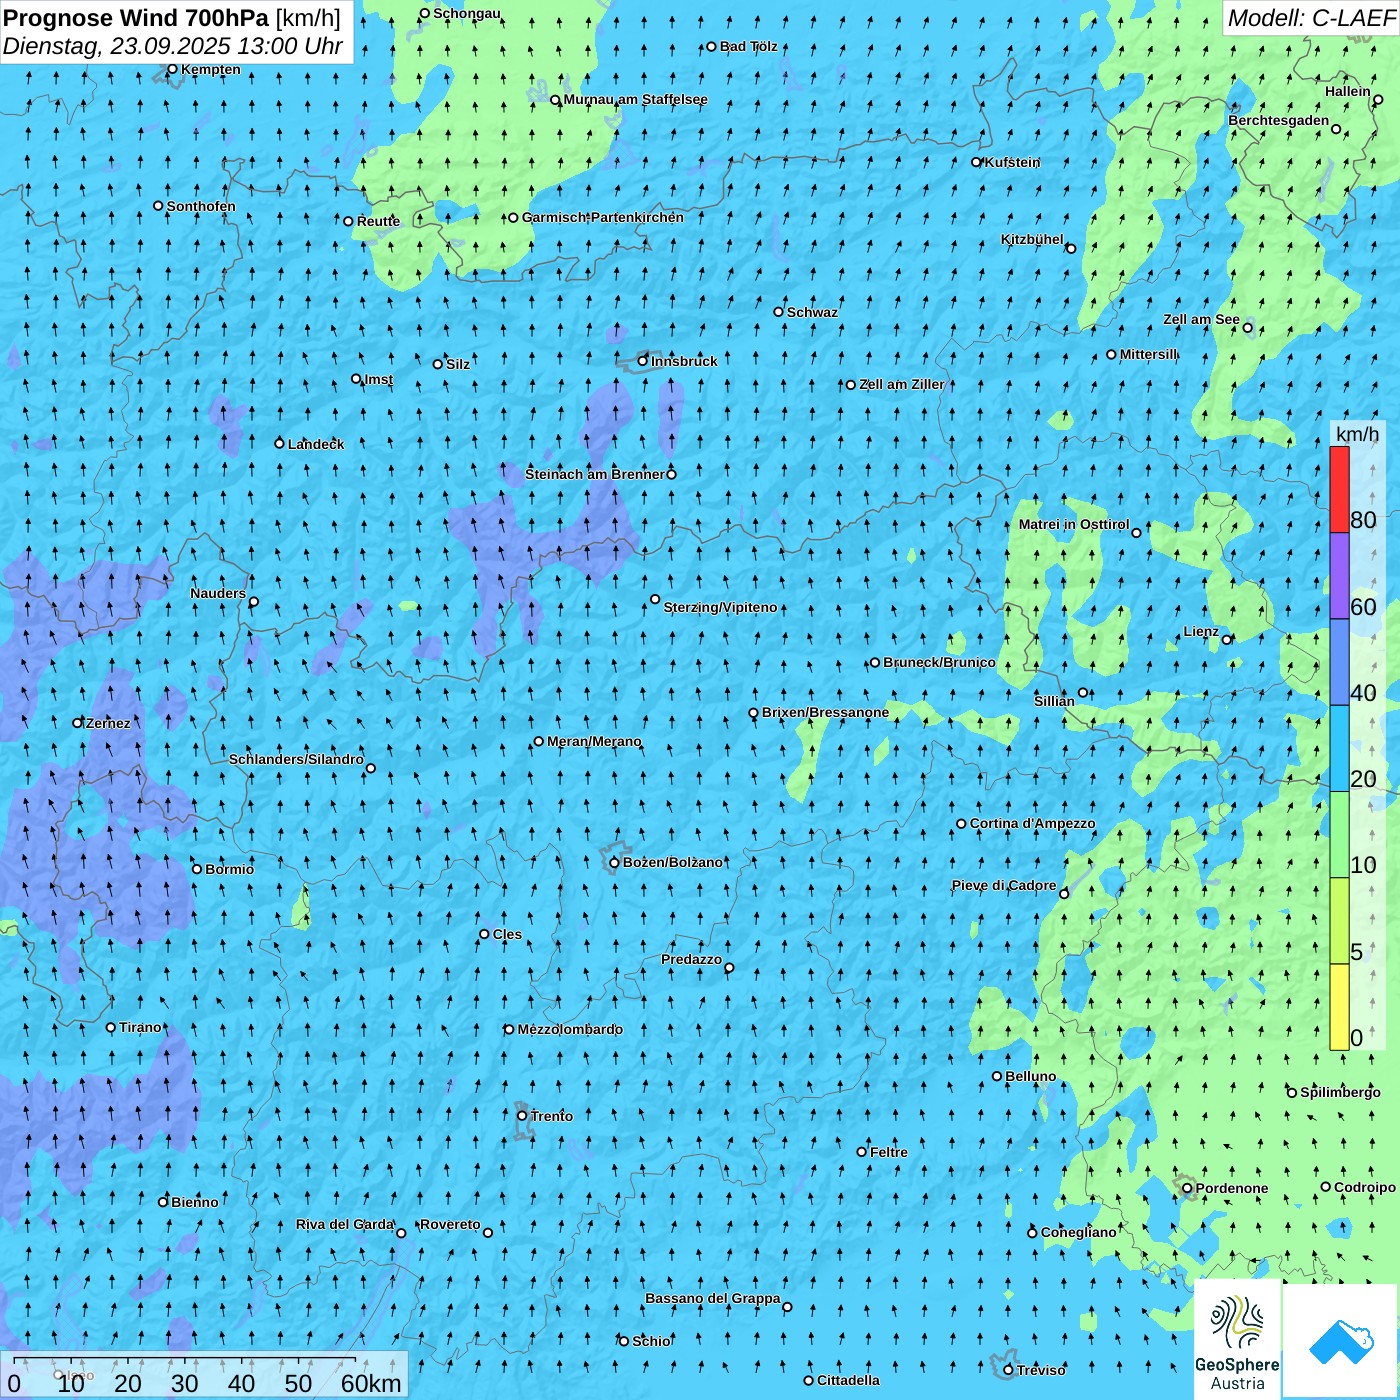Click the Berchtesgaden label
1400x1400 pixels.
coord(1278,120)
